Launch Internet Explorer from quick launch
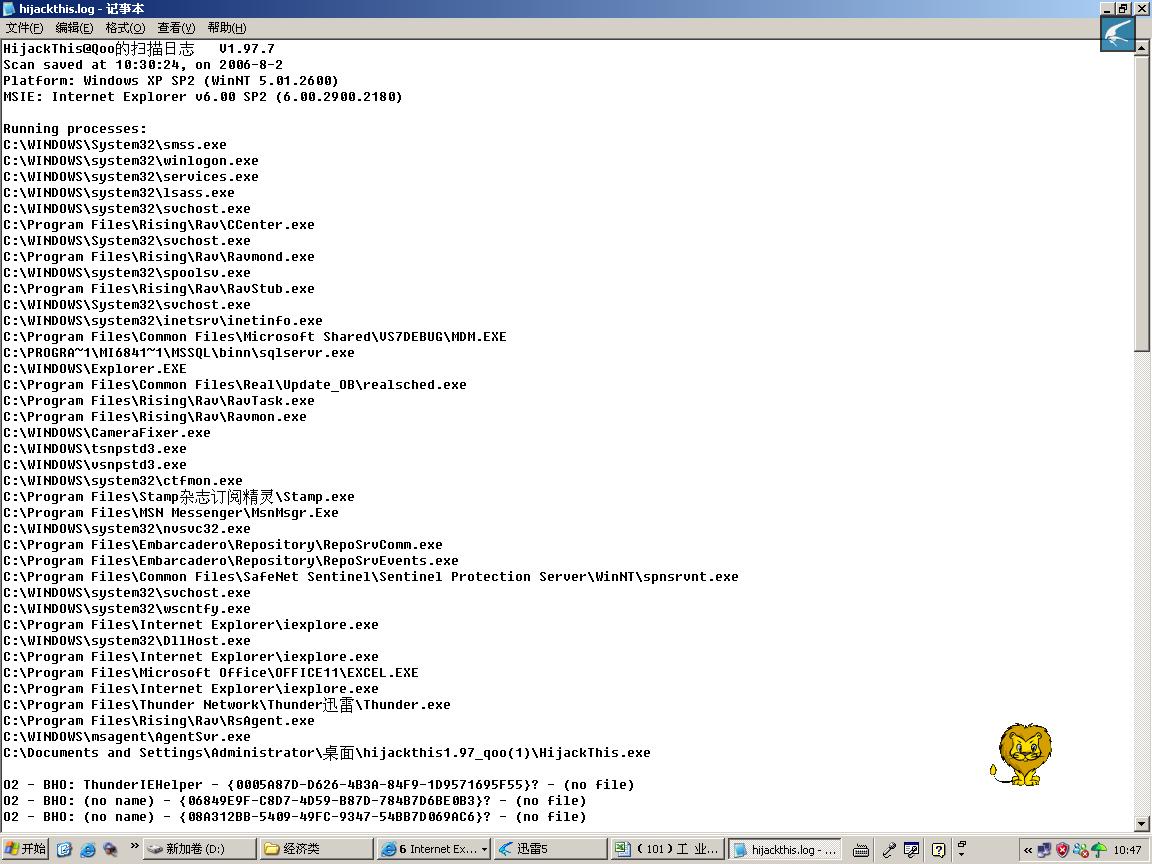The height and width of the screenshot is (864, 1152). pos(88,849)
